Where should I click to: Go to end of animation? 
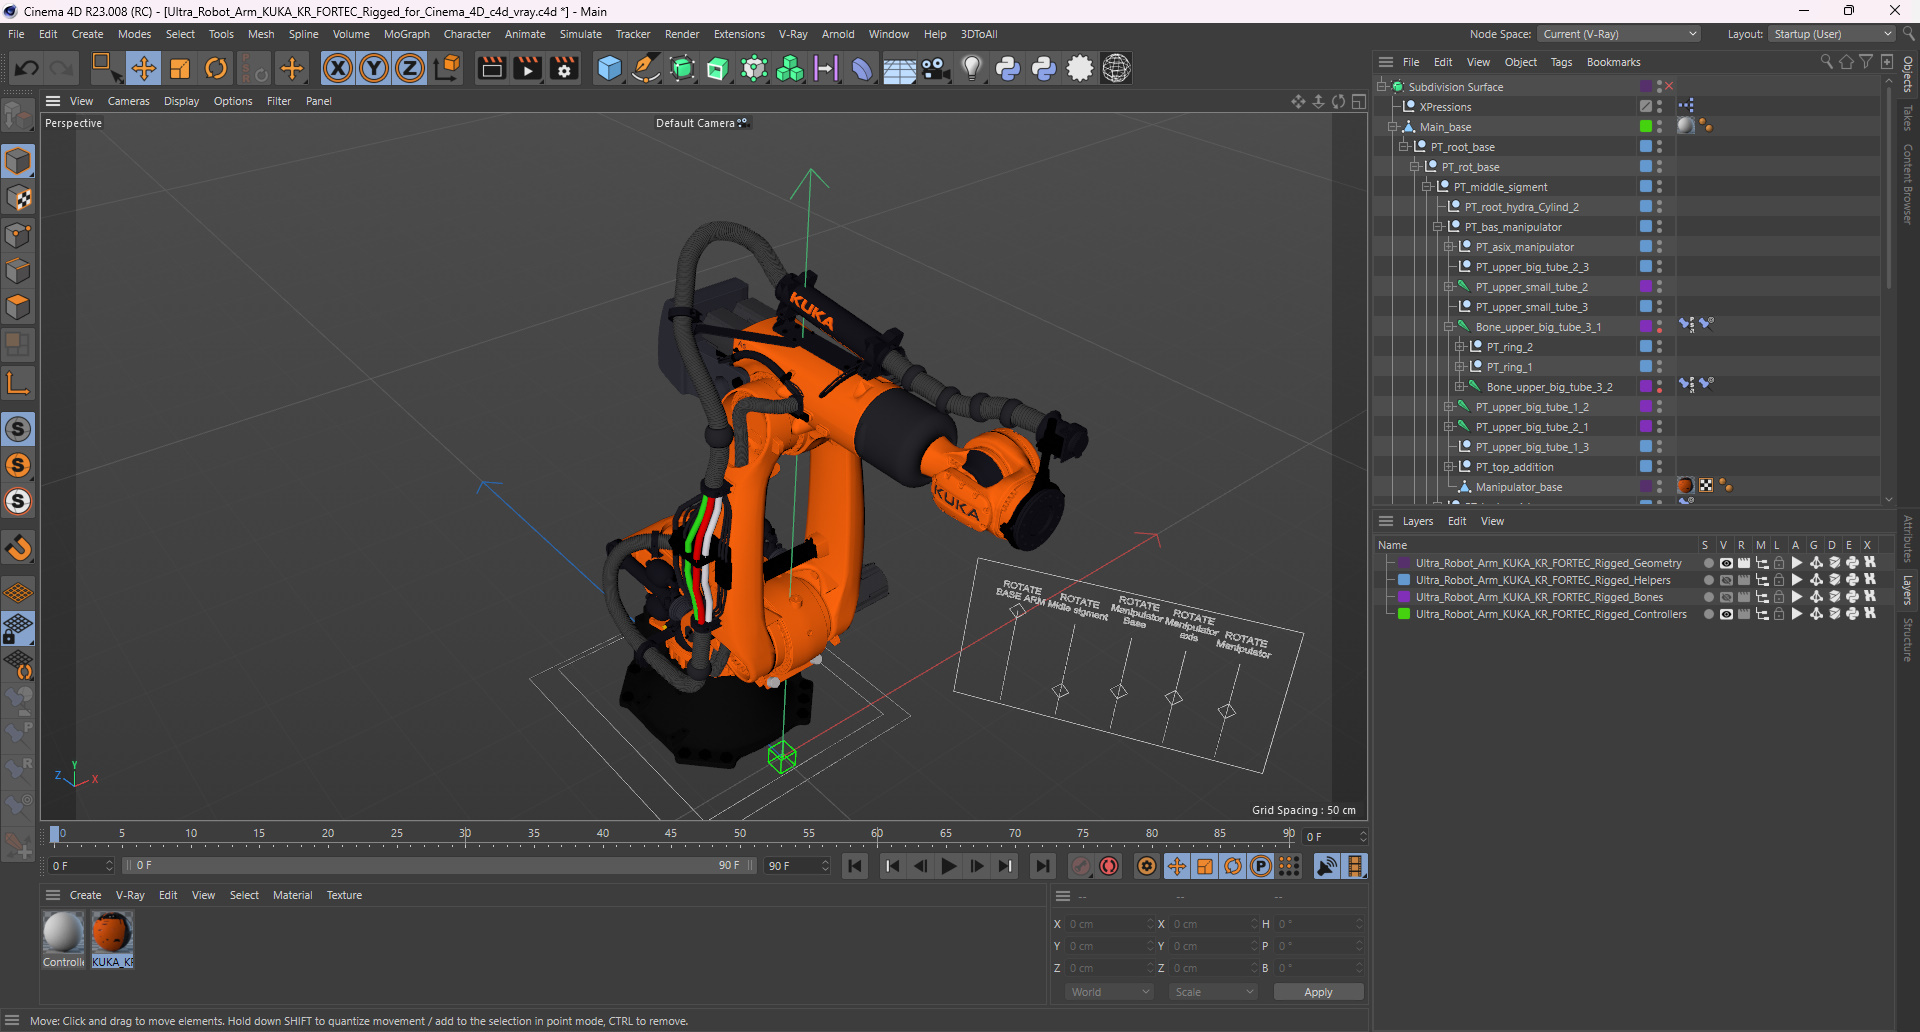(x=1043, y=866)
